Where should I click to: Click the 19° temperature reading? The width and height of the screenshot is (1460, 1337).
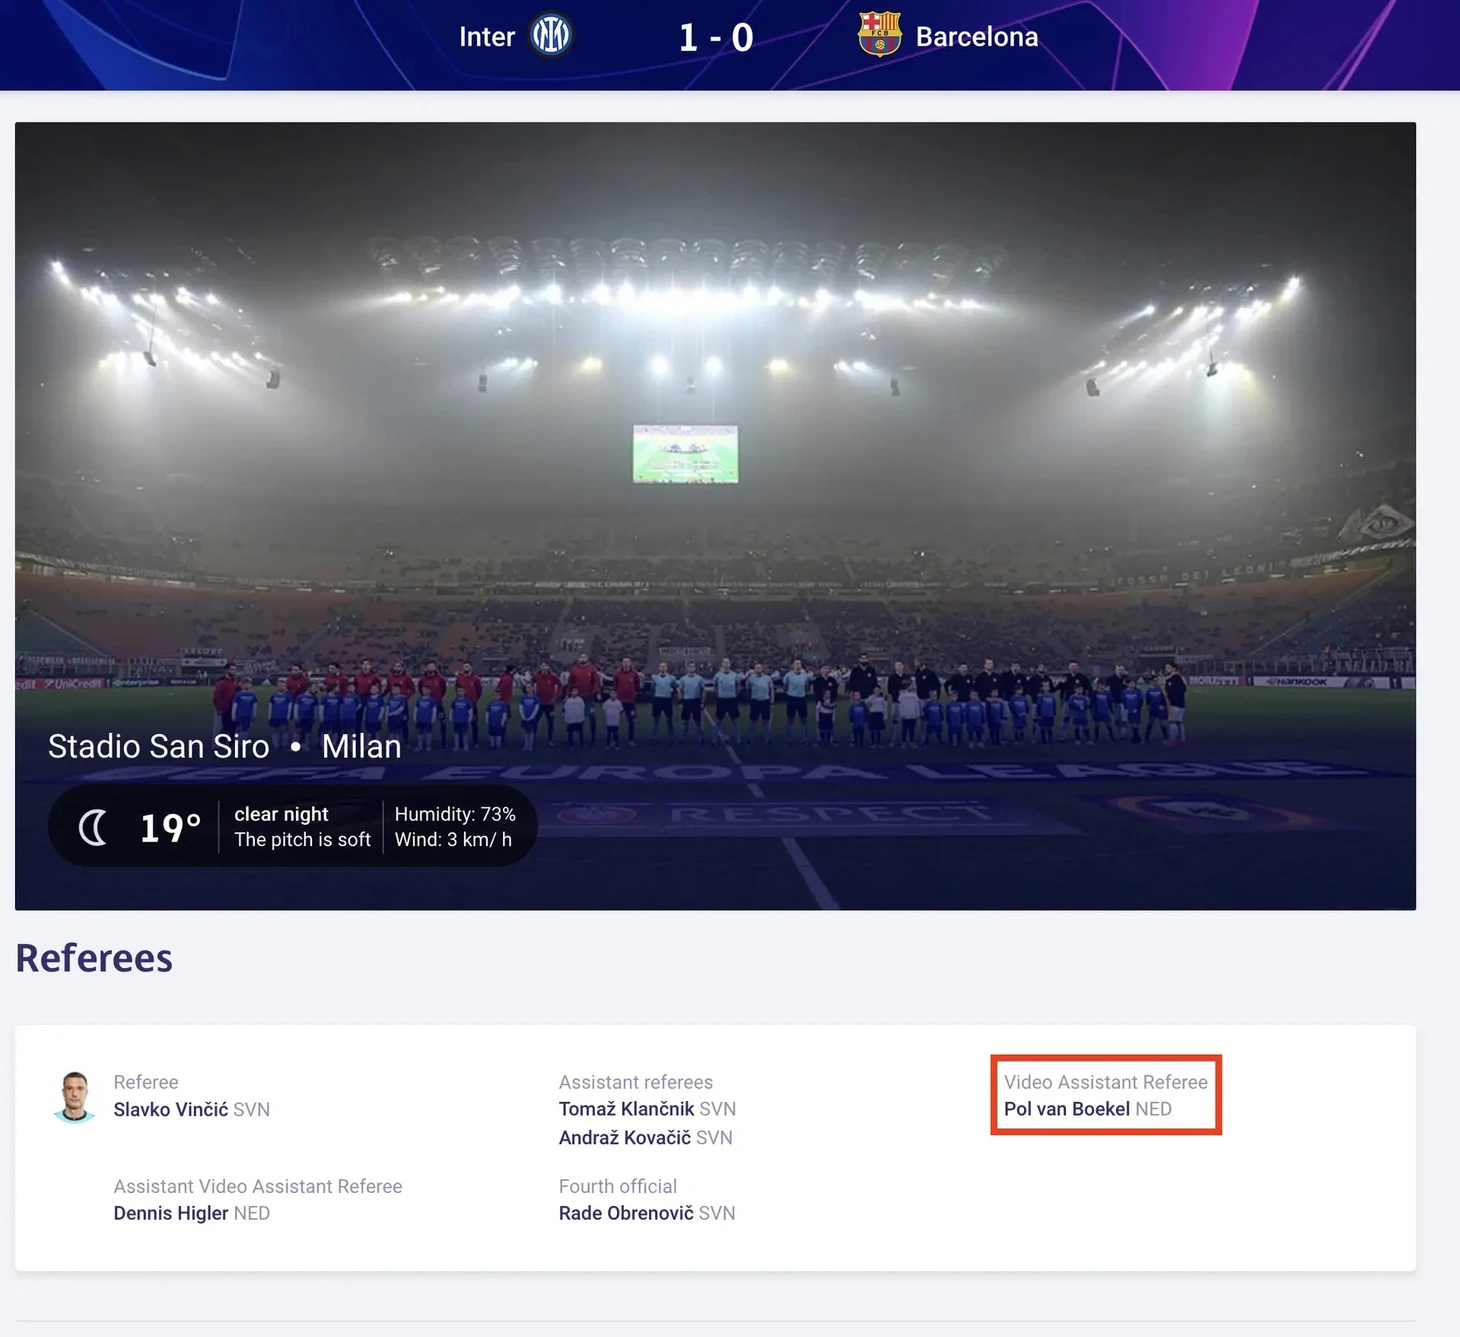pyautogui.click(x=170, y=828)
